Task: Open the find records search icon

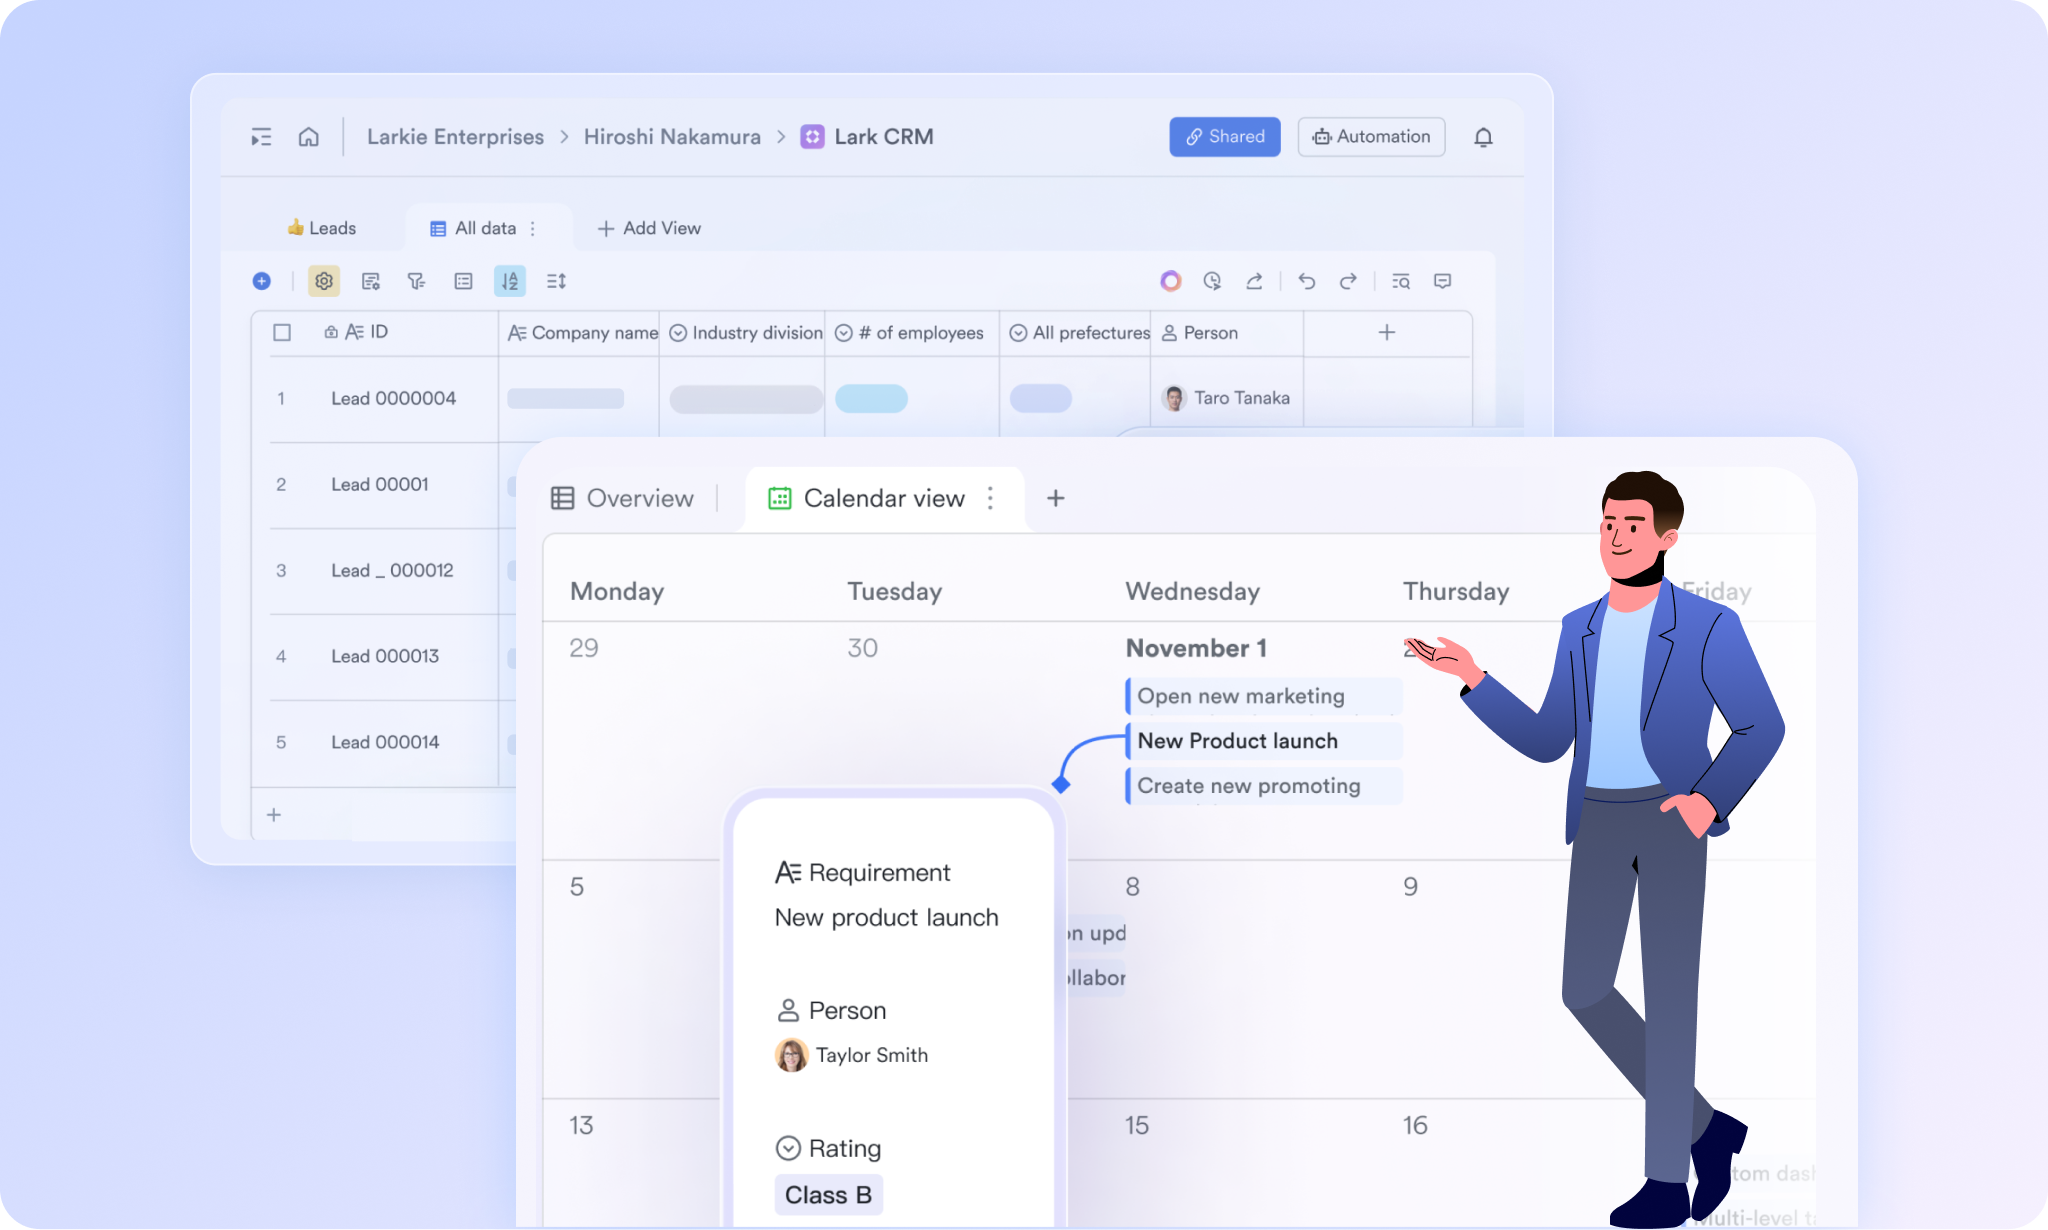Action: click(x=1401, y=281)
